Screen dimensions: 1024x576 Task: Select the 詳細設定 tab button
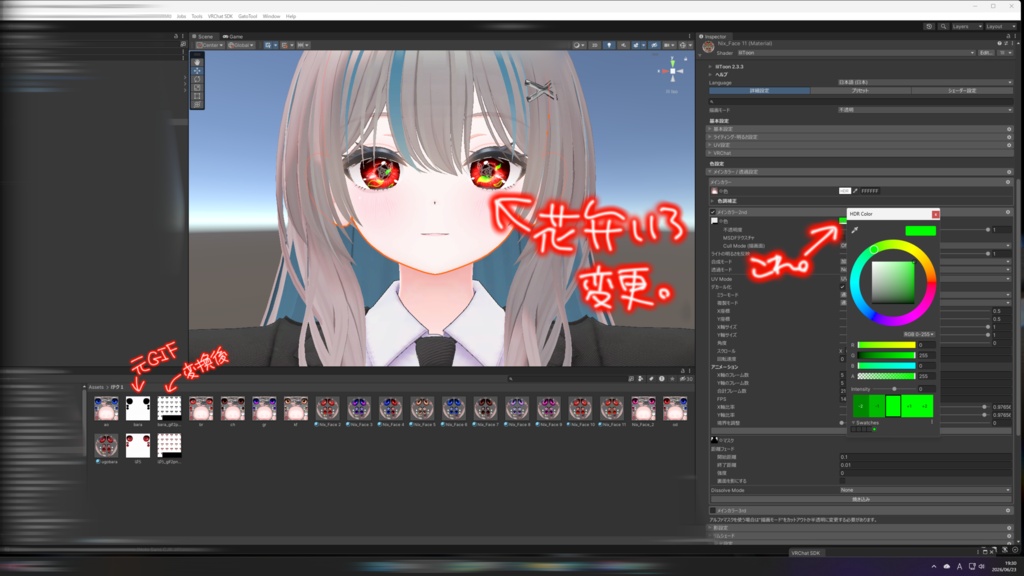(x=760, y=91)
